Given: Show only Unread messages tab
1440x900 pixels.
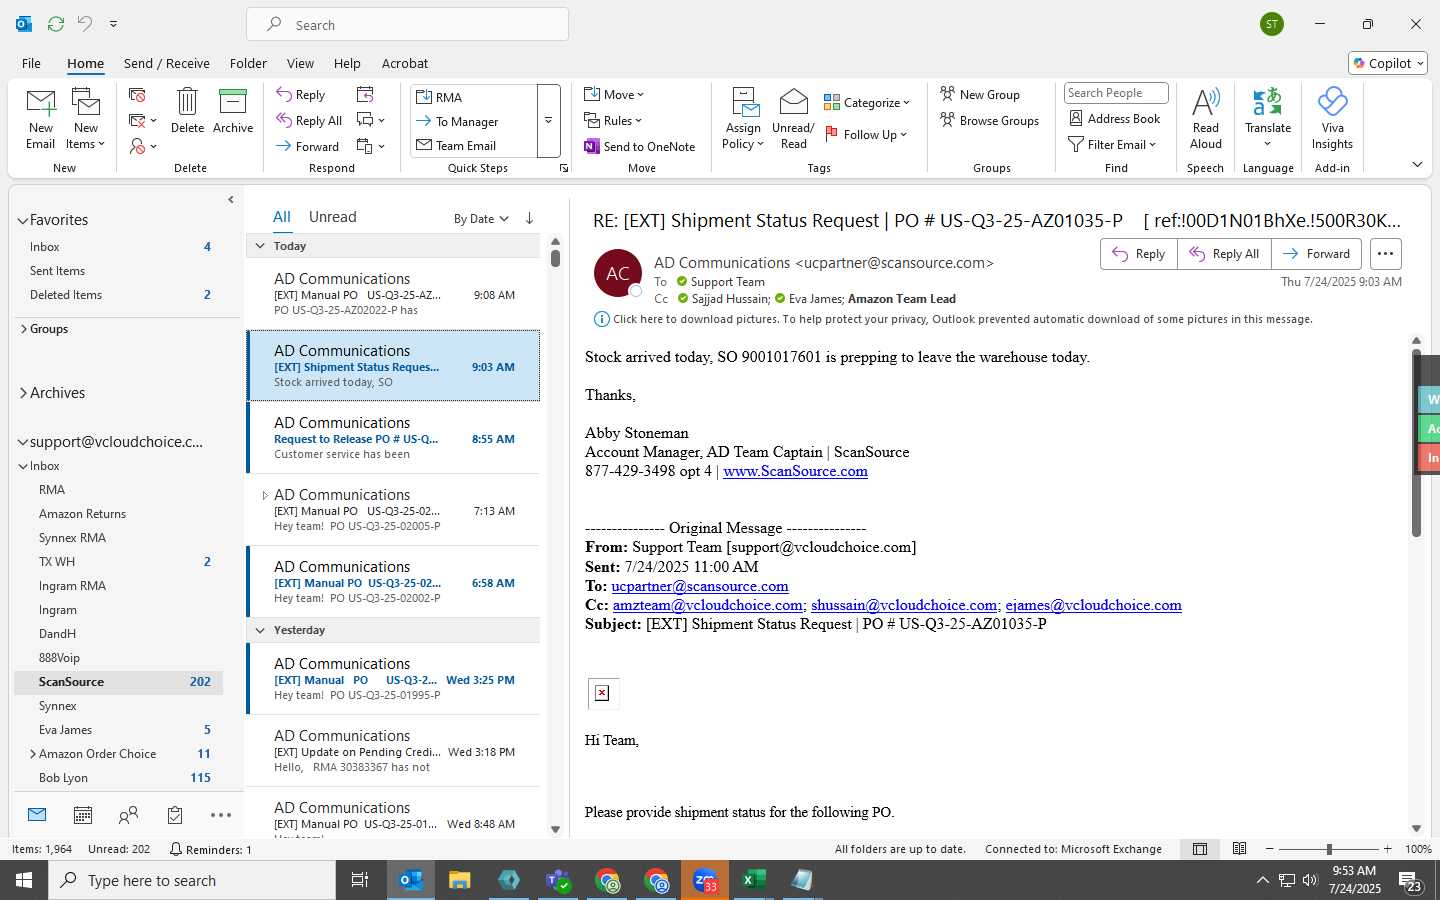Looking at the screenshot, I should coord(333,217).
